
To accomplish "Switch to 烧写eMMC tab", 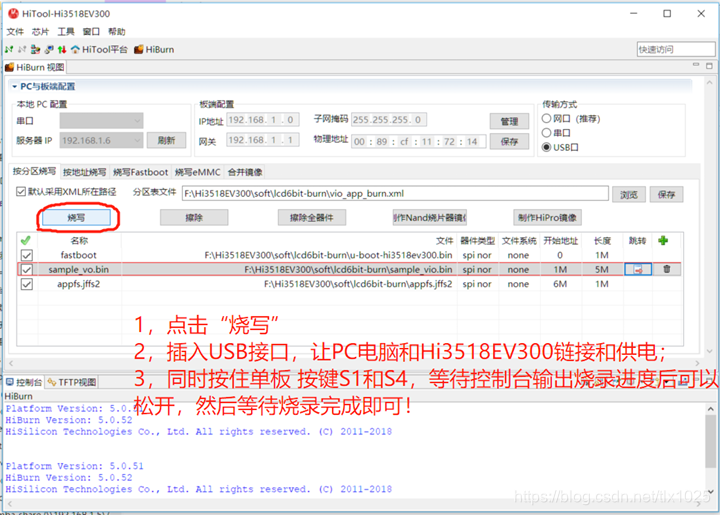I will 197,172.
